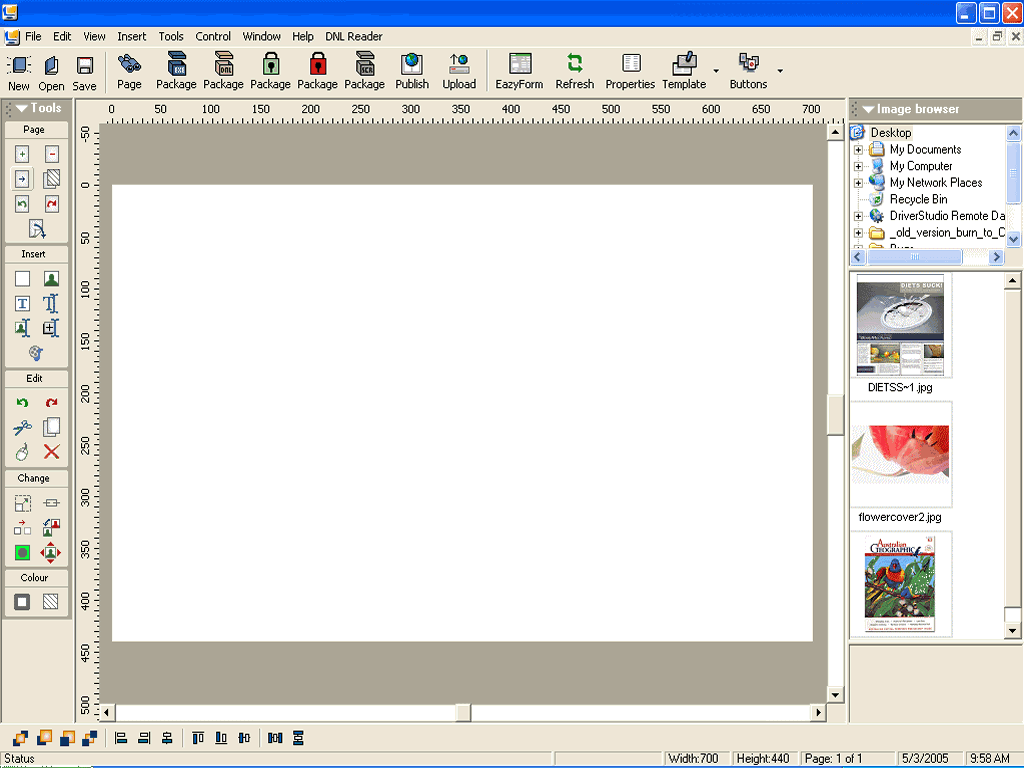Align objects to top edge
This screenshot has width=1024, height=768.
click(x=198, y=738)
